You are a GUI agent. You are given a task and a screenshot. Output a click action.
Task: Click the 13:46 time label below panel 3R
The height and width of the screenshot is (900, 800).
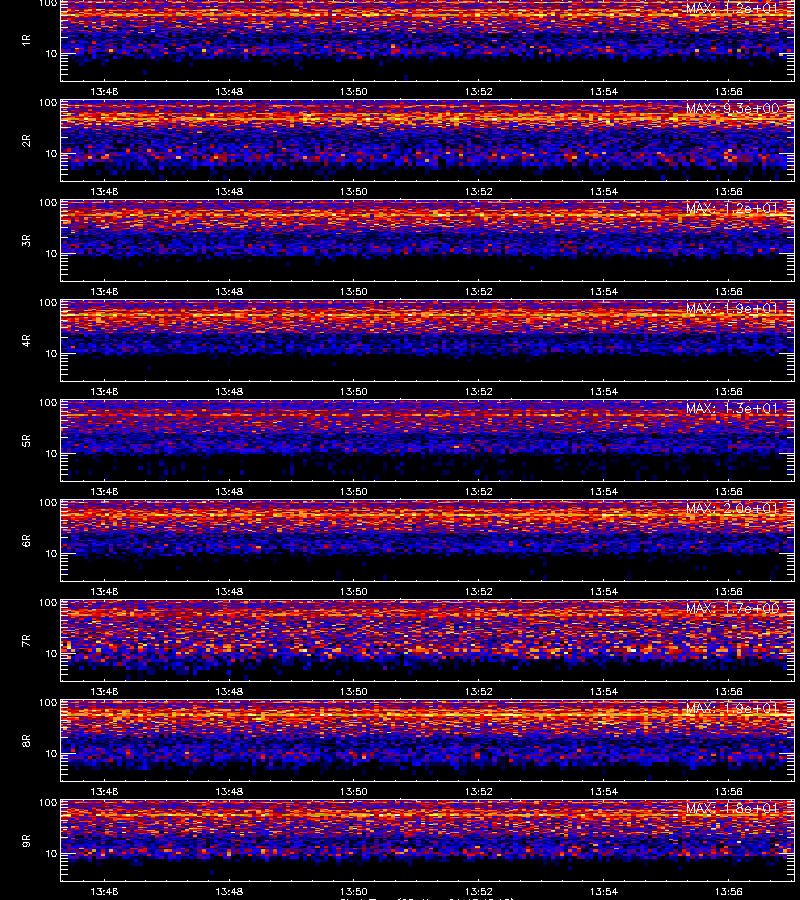point(104,291)
